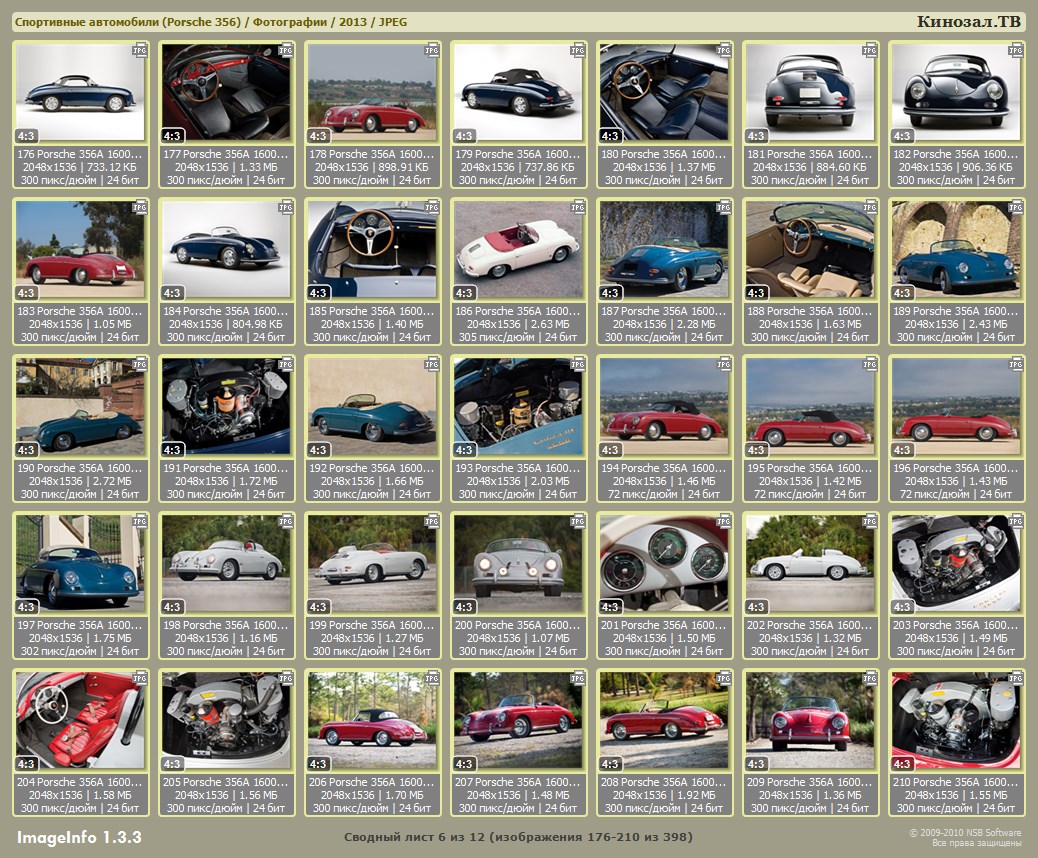The width and height of the screenshot is (1038, 858).
Task: Open thumbnail 186 white Porsche from above
Action: (x=517, y=248)
